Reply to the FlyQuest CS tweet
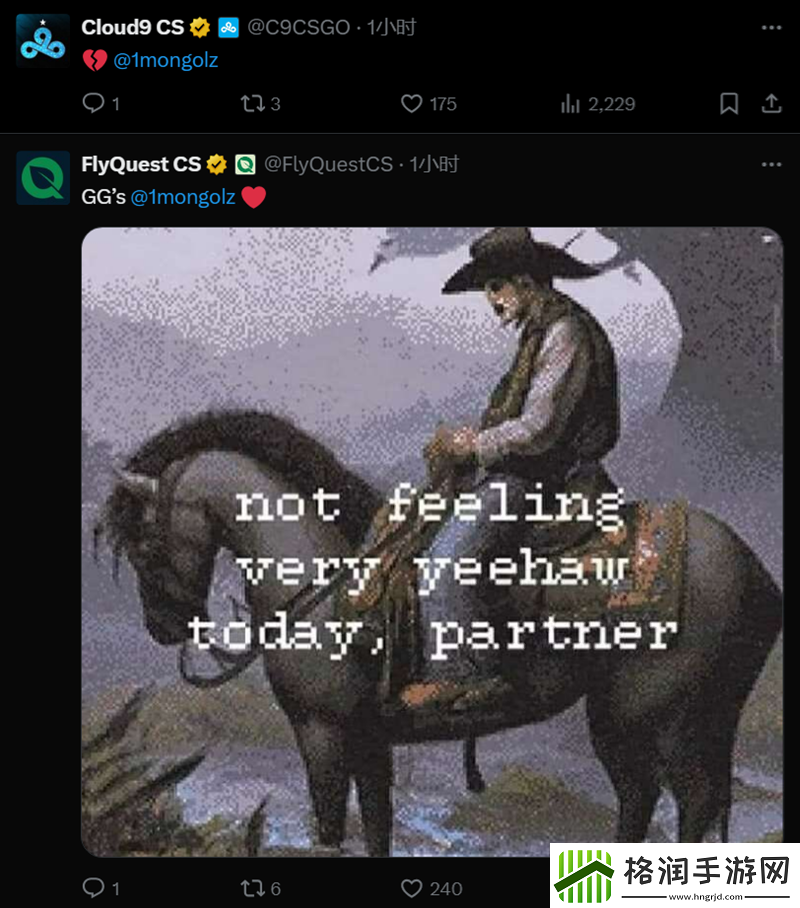The height and width of the screenshot is (908, 800). (x=101, y=888)
